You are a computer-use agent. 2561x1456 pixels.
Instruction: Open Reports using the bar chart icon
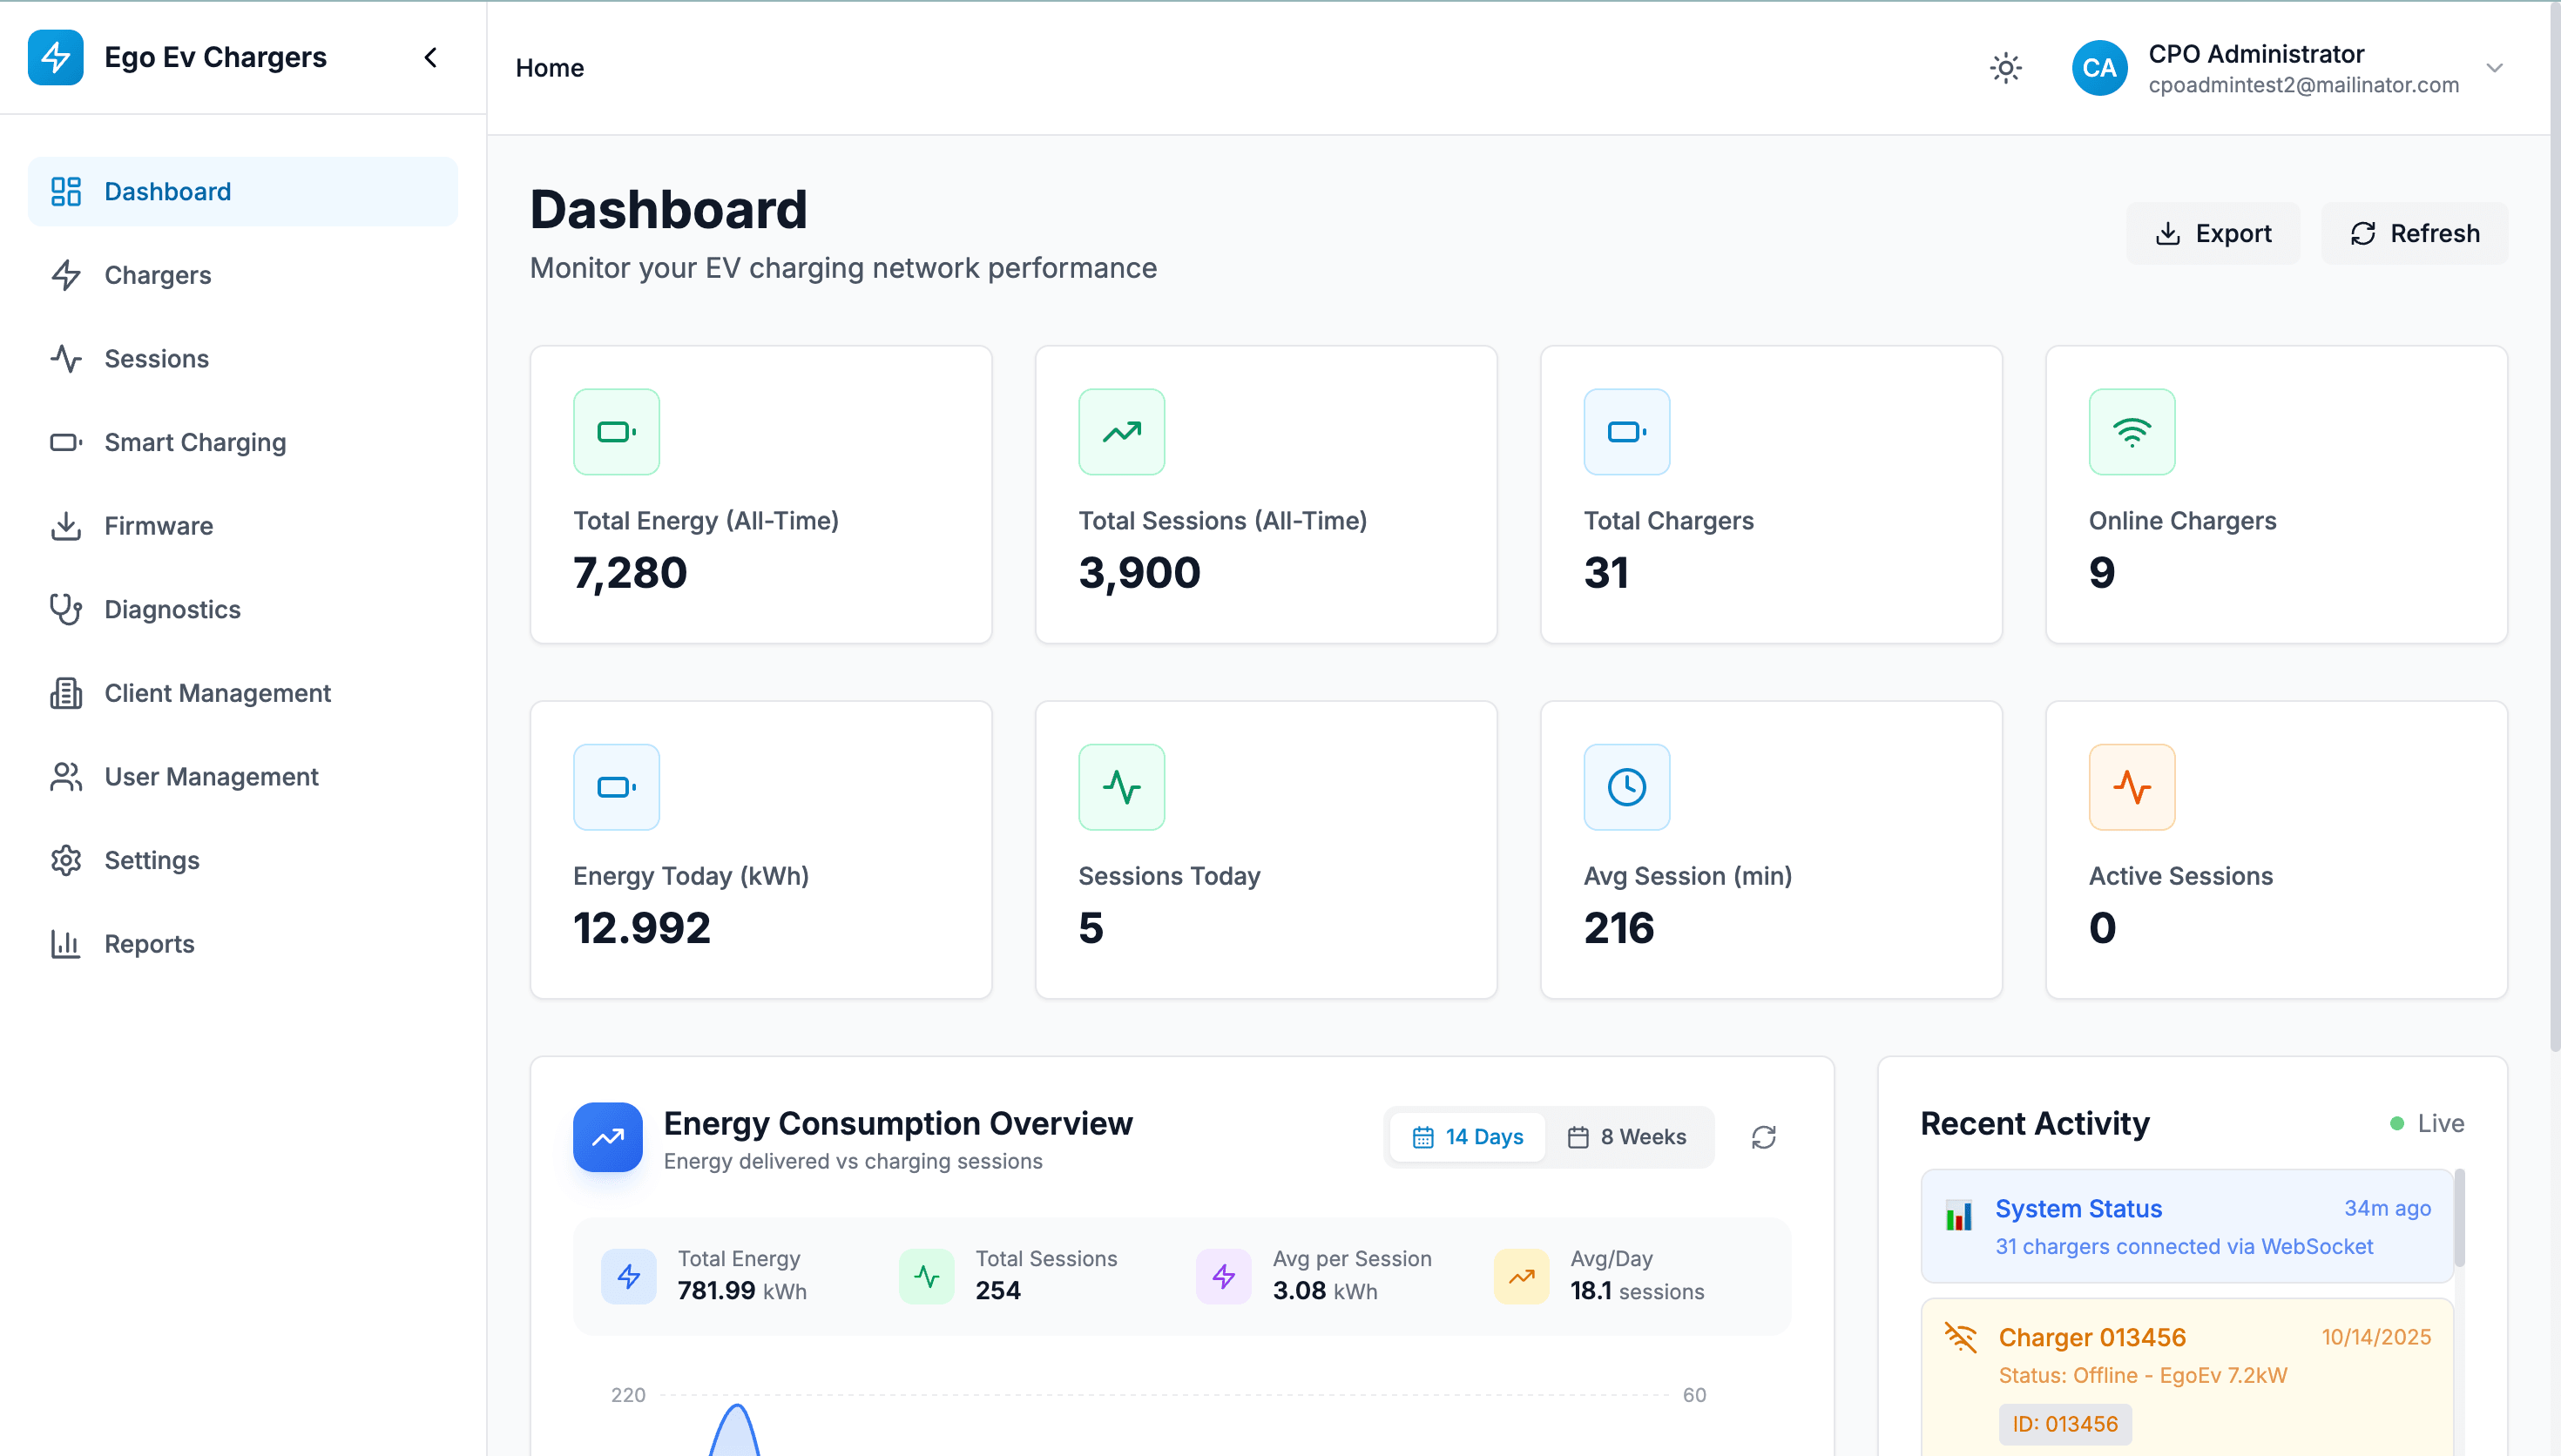click(x=66, y=943)
